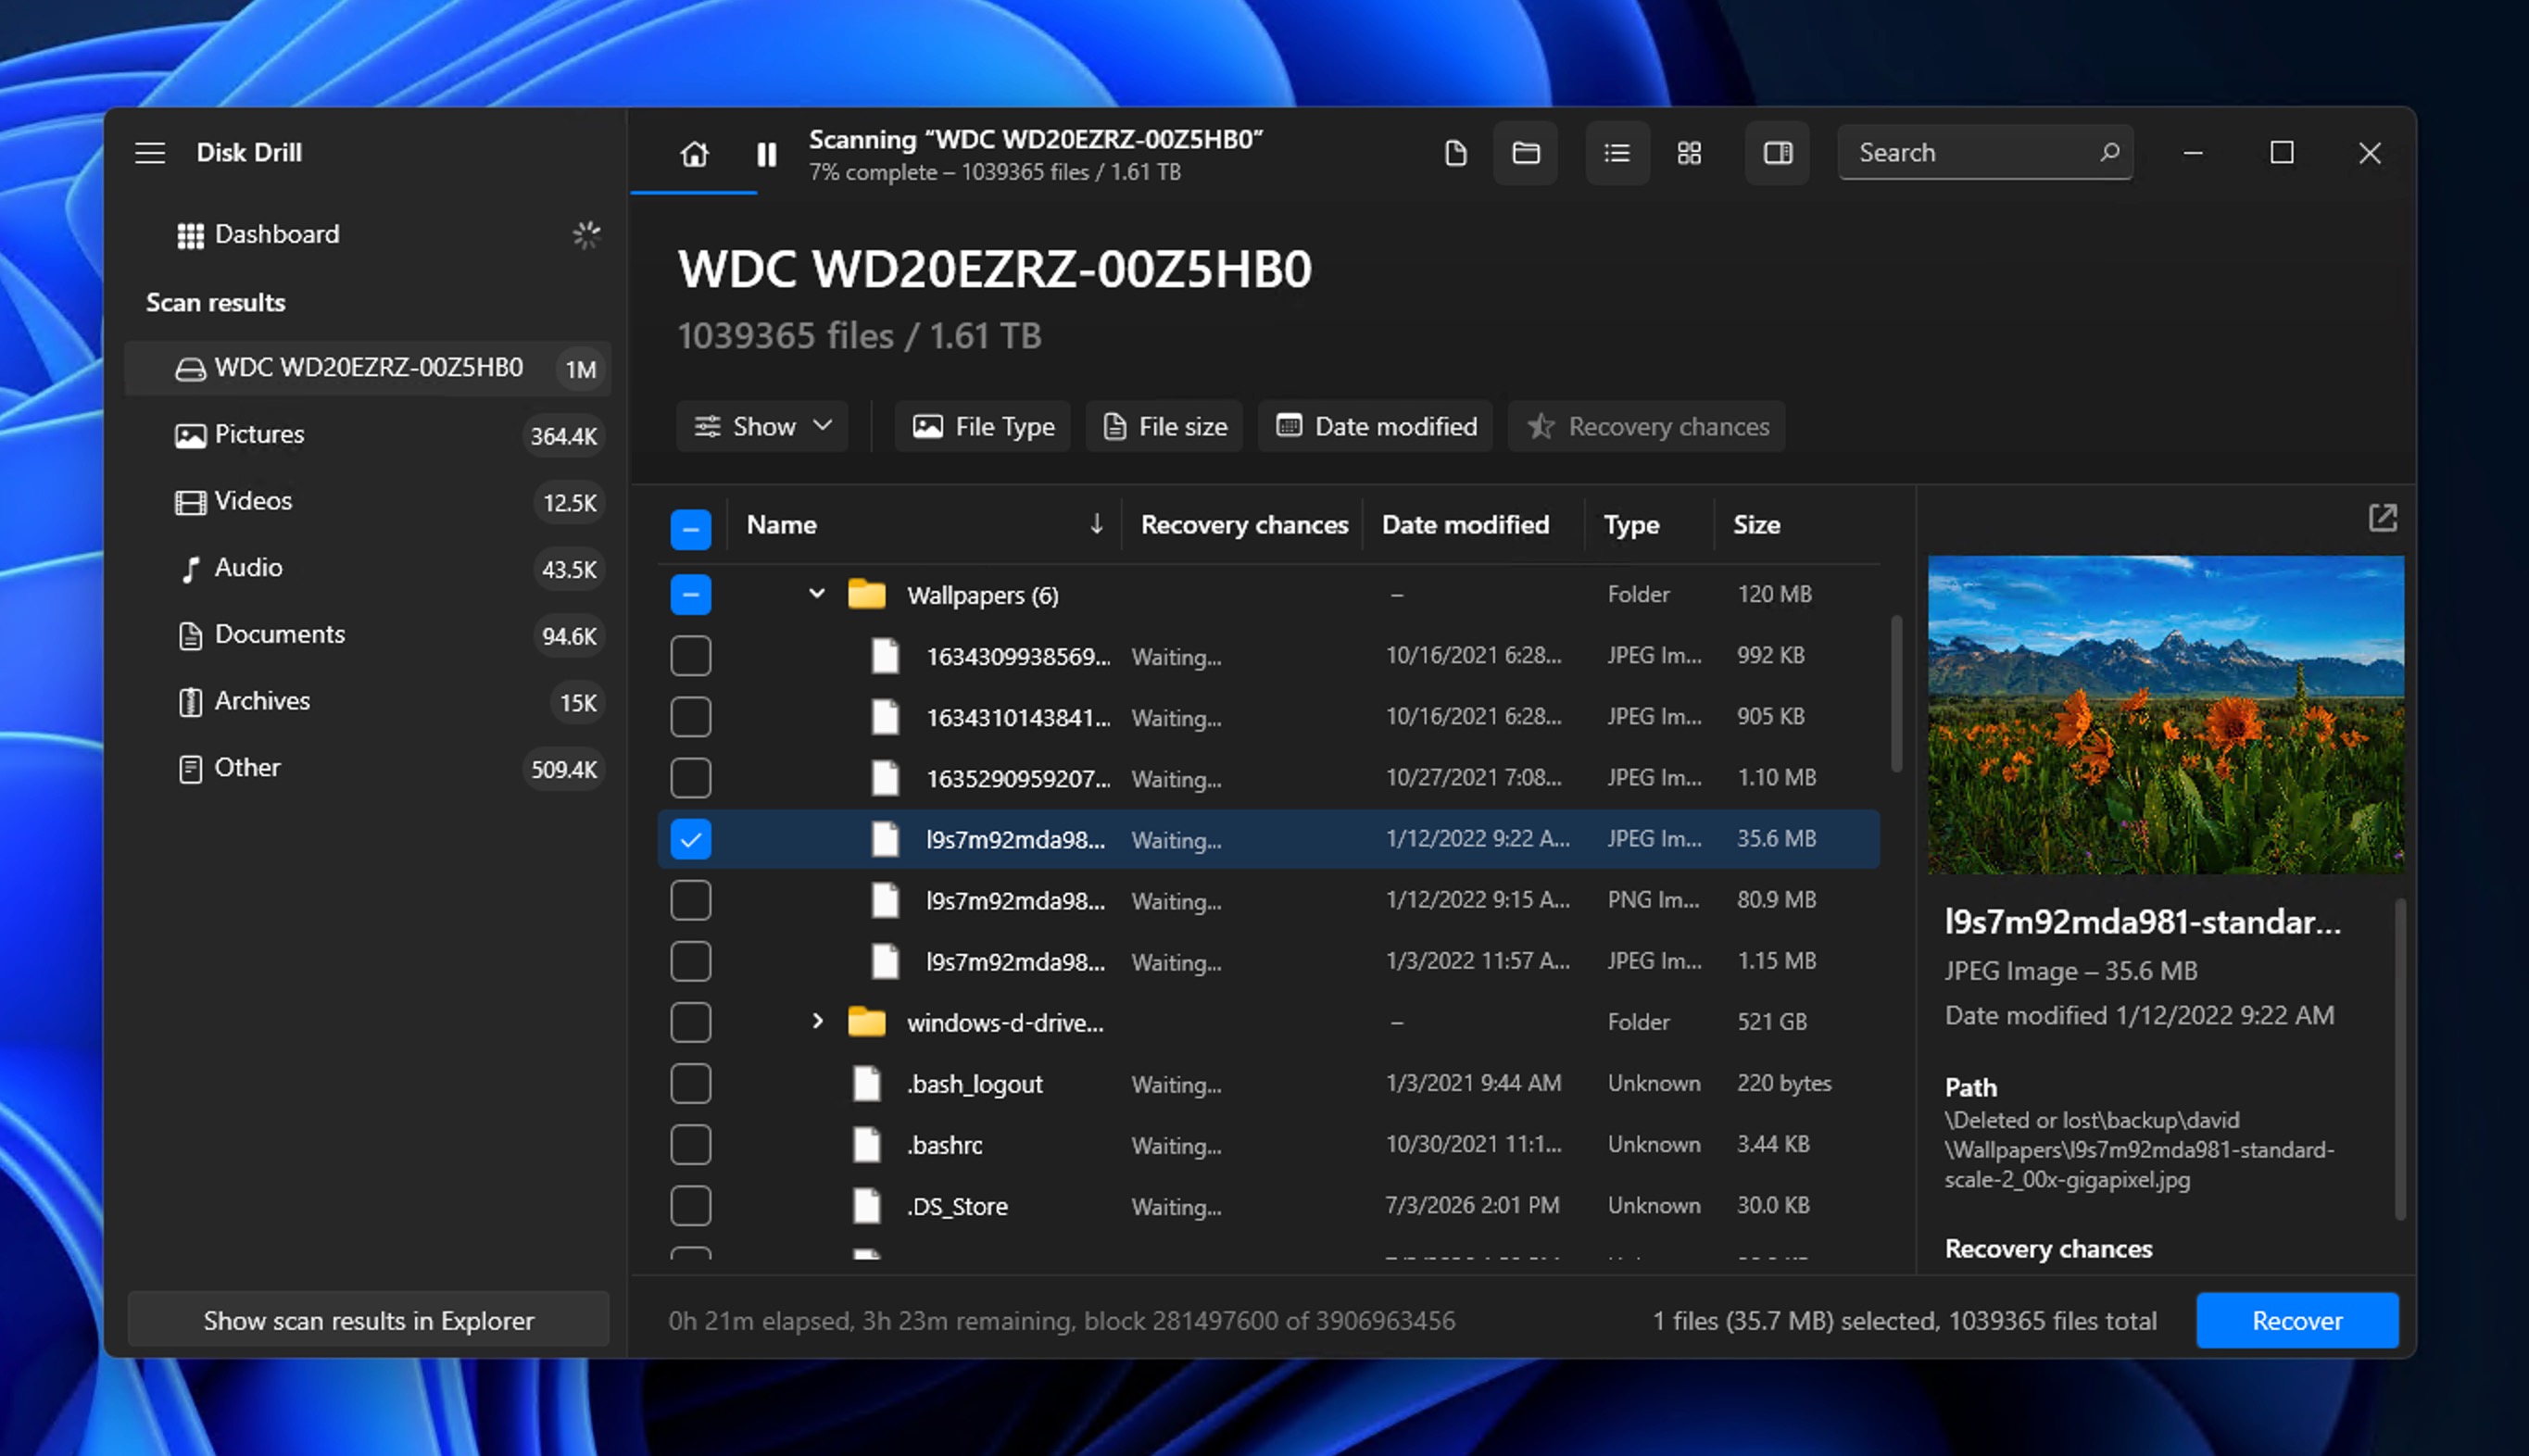Show Documents category results
The width and height of the screenshot is (2529, 1456).
point(368,635)
